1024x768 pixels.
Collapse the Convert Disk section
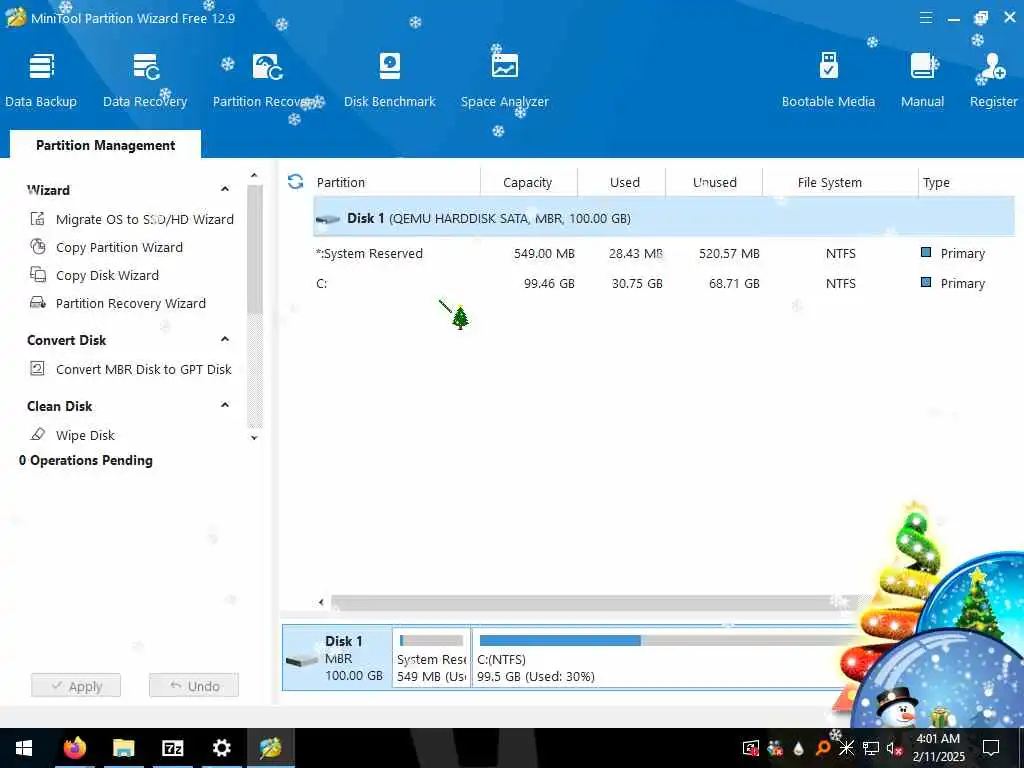tap(225, 340)
